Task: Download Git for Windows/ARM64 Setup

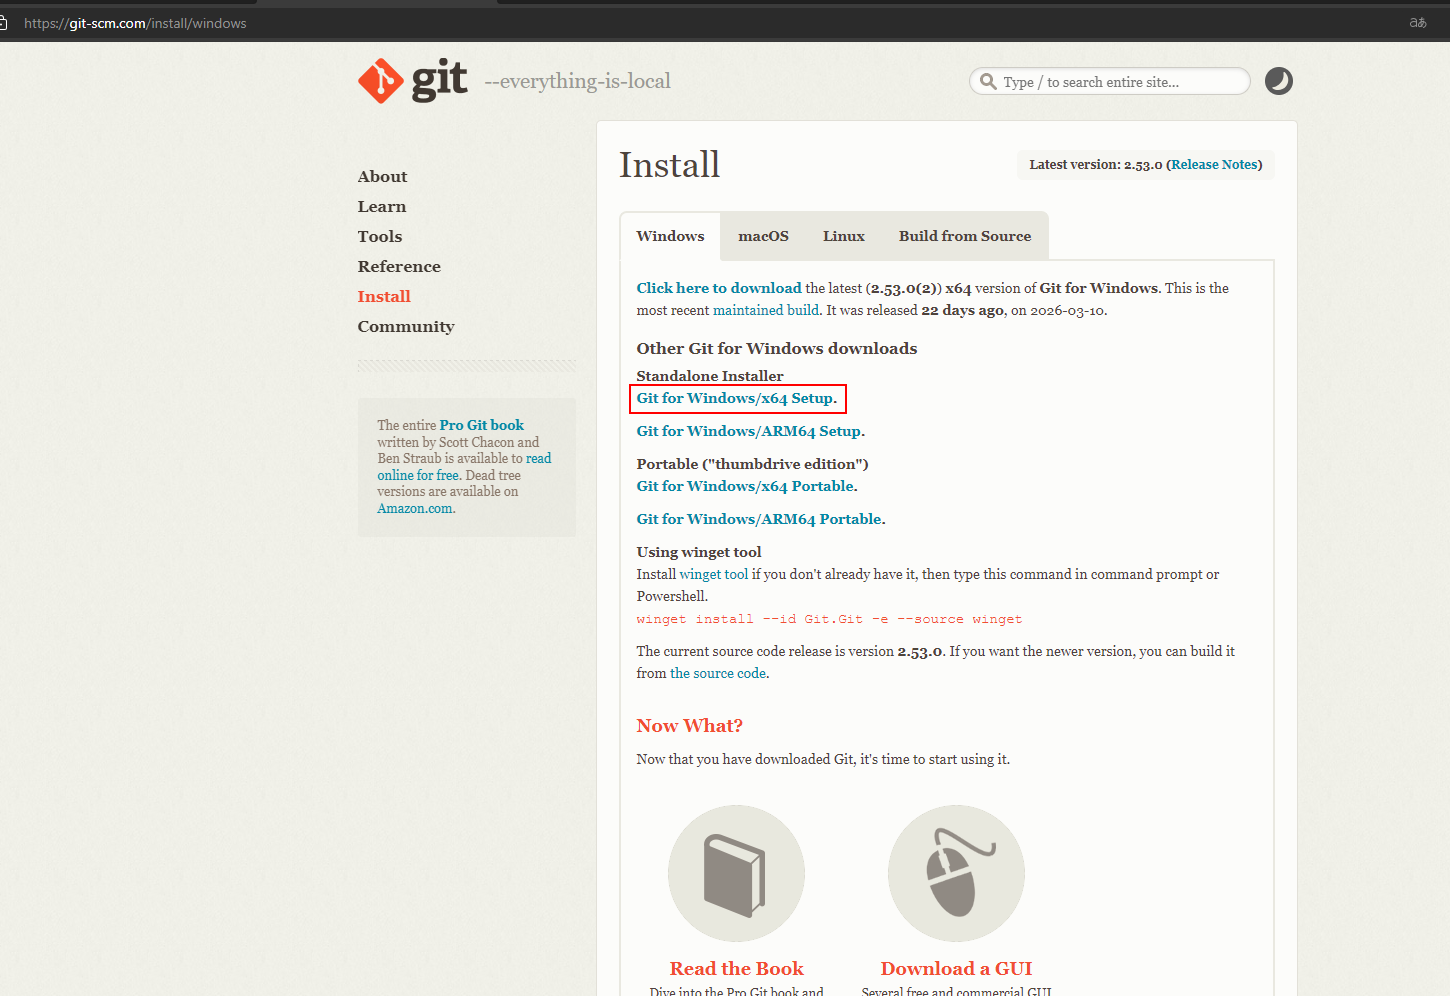Action: (751, 431)
